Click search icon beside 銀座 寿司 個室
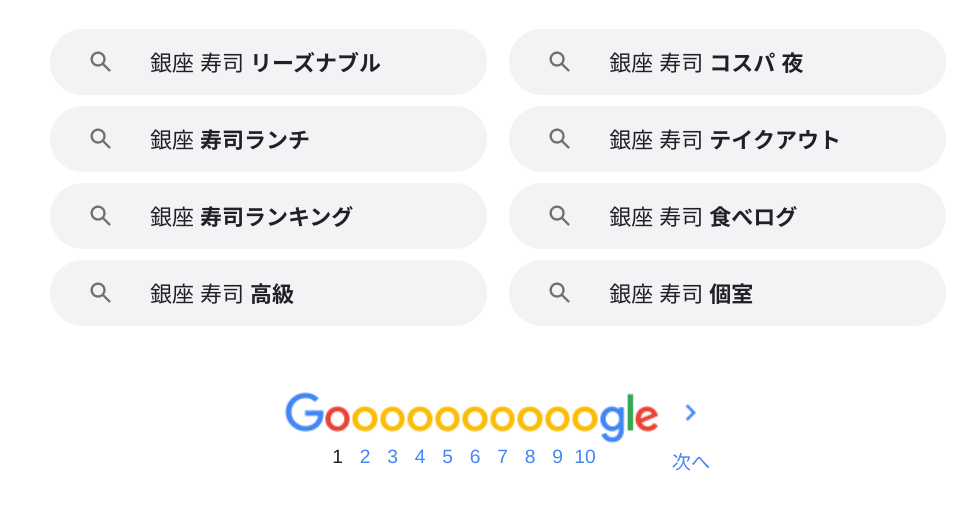Image resolution: width=979 pixels, height=507 pixels. [559, 293]
